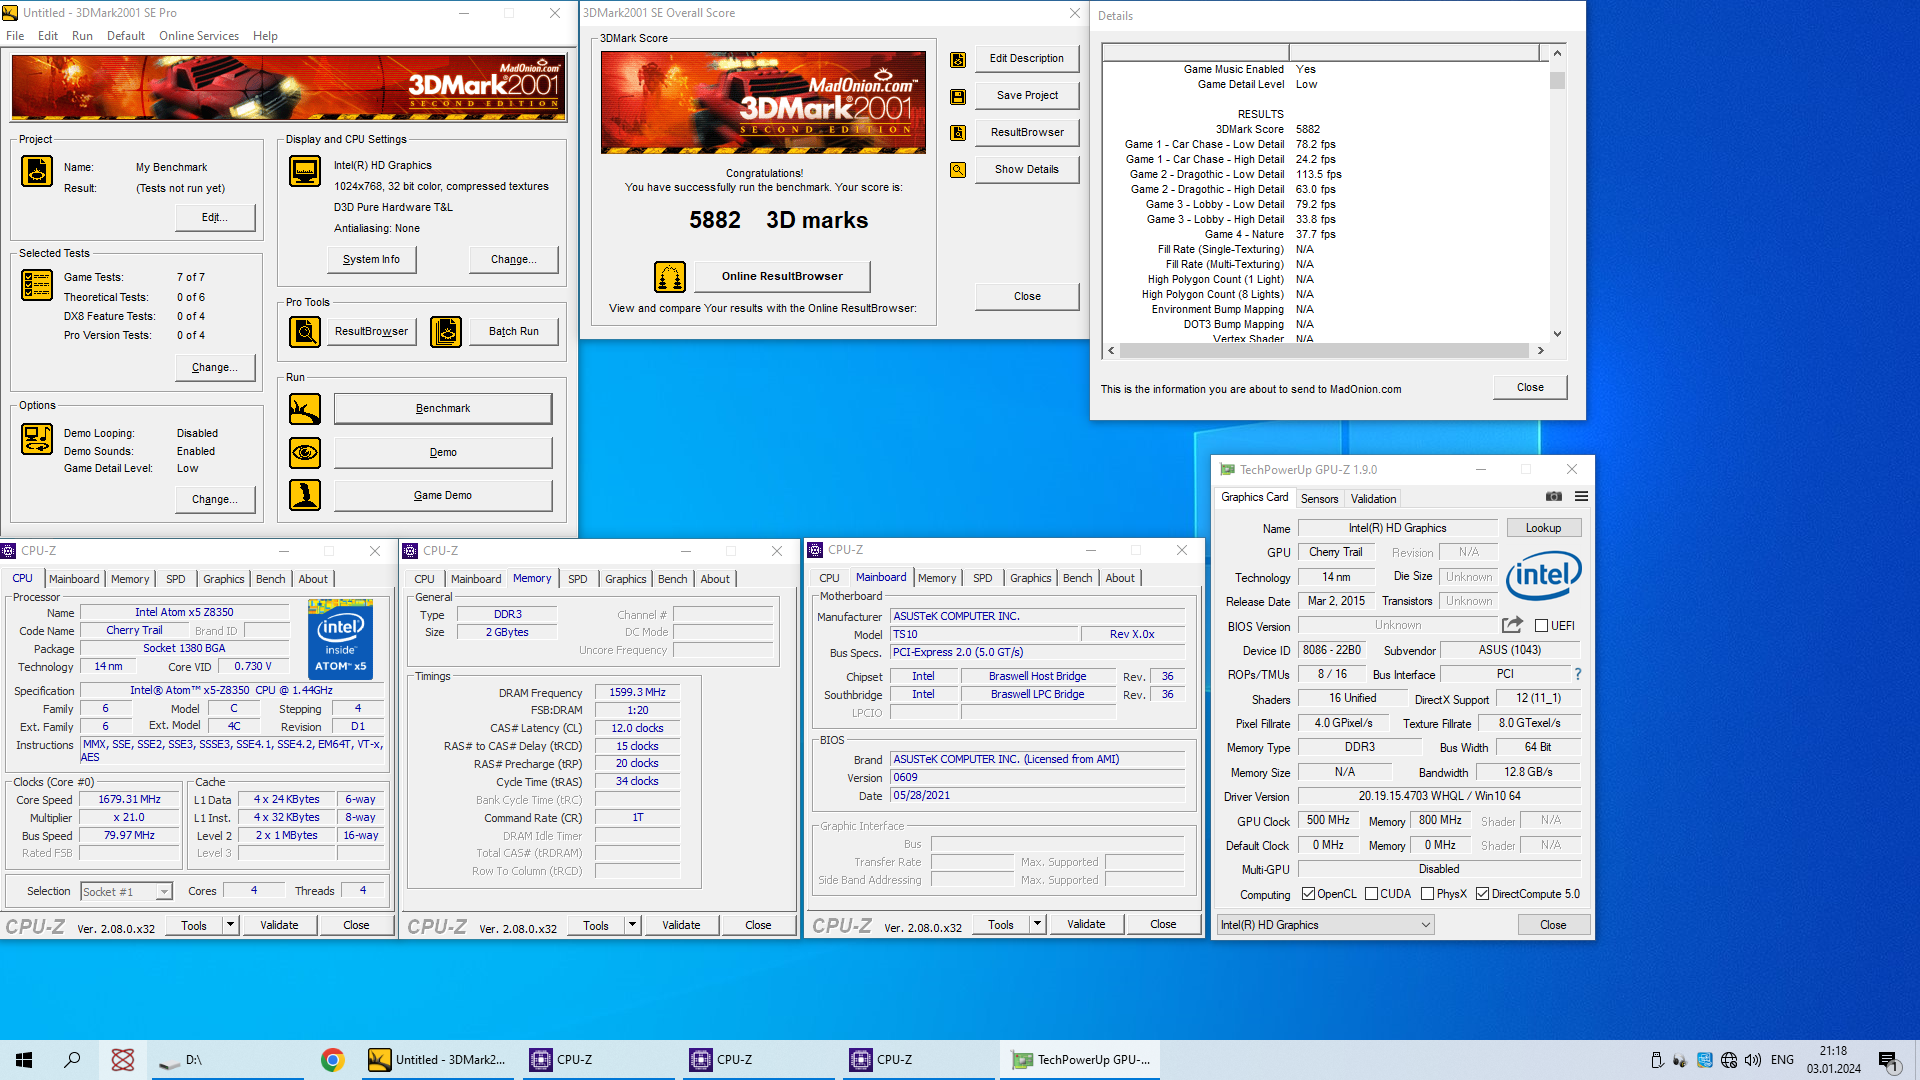Viewport: 1920px width, 1080px height.
Task: Open the taskbar Search icon
Action: click(x=72, y=1060)
